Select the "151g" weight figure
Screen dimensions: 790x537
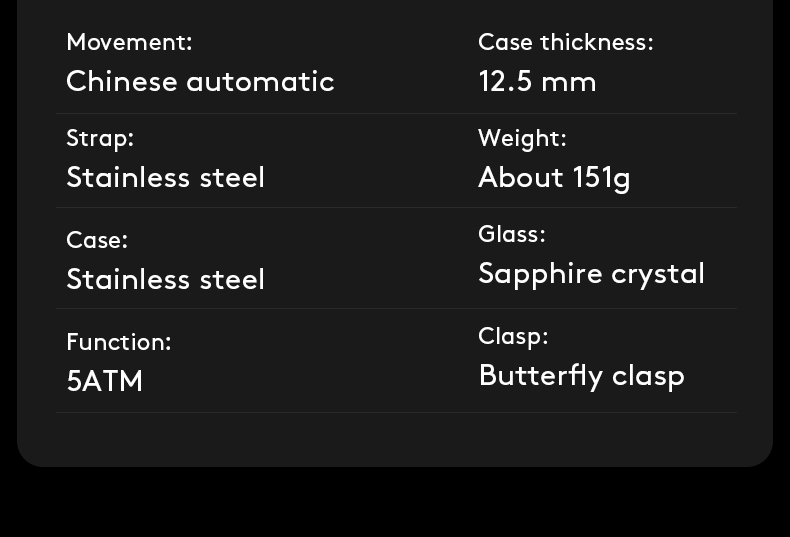click(601, 178)
